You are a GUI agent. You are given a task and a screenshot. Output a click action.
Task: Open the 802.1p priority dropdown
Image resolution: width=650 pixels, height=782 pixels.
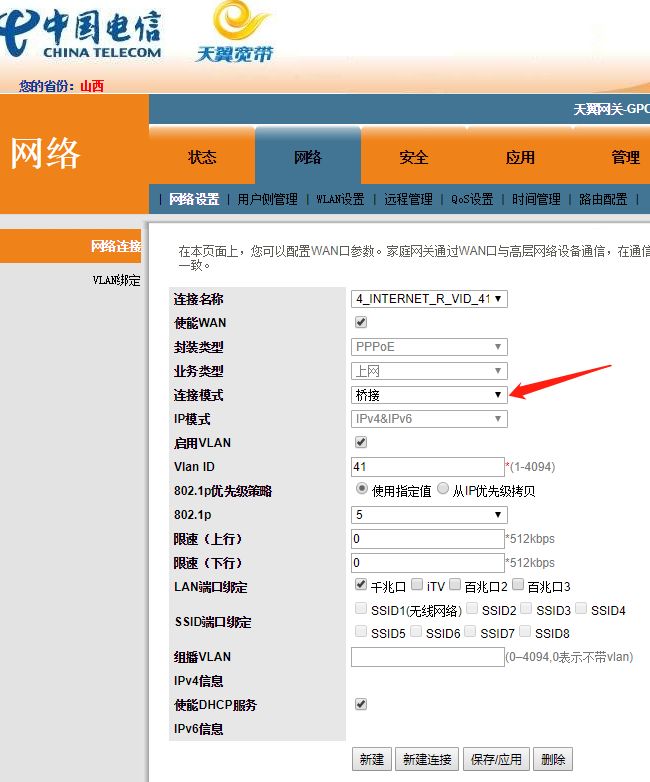click(429, 515)
